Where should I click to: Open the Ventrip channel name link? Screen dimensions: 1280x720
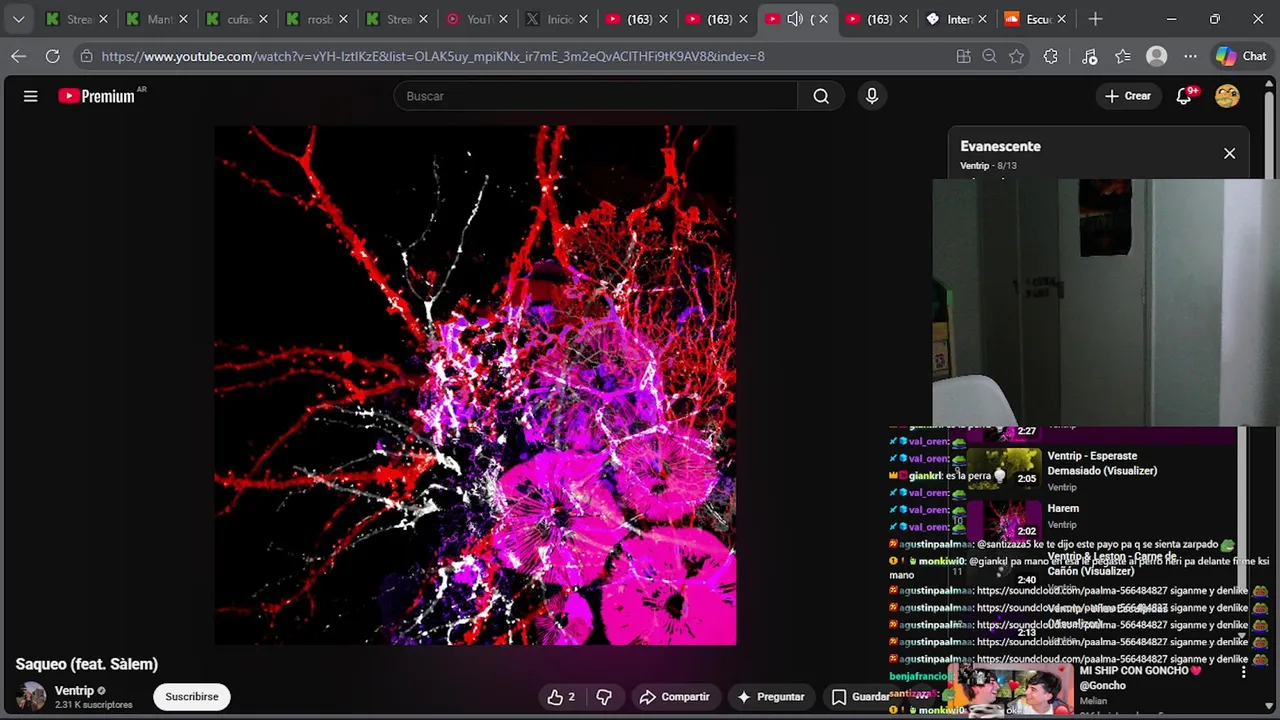click(x=74, y=690)
